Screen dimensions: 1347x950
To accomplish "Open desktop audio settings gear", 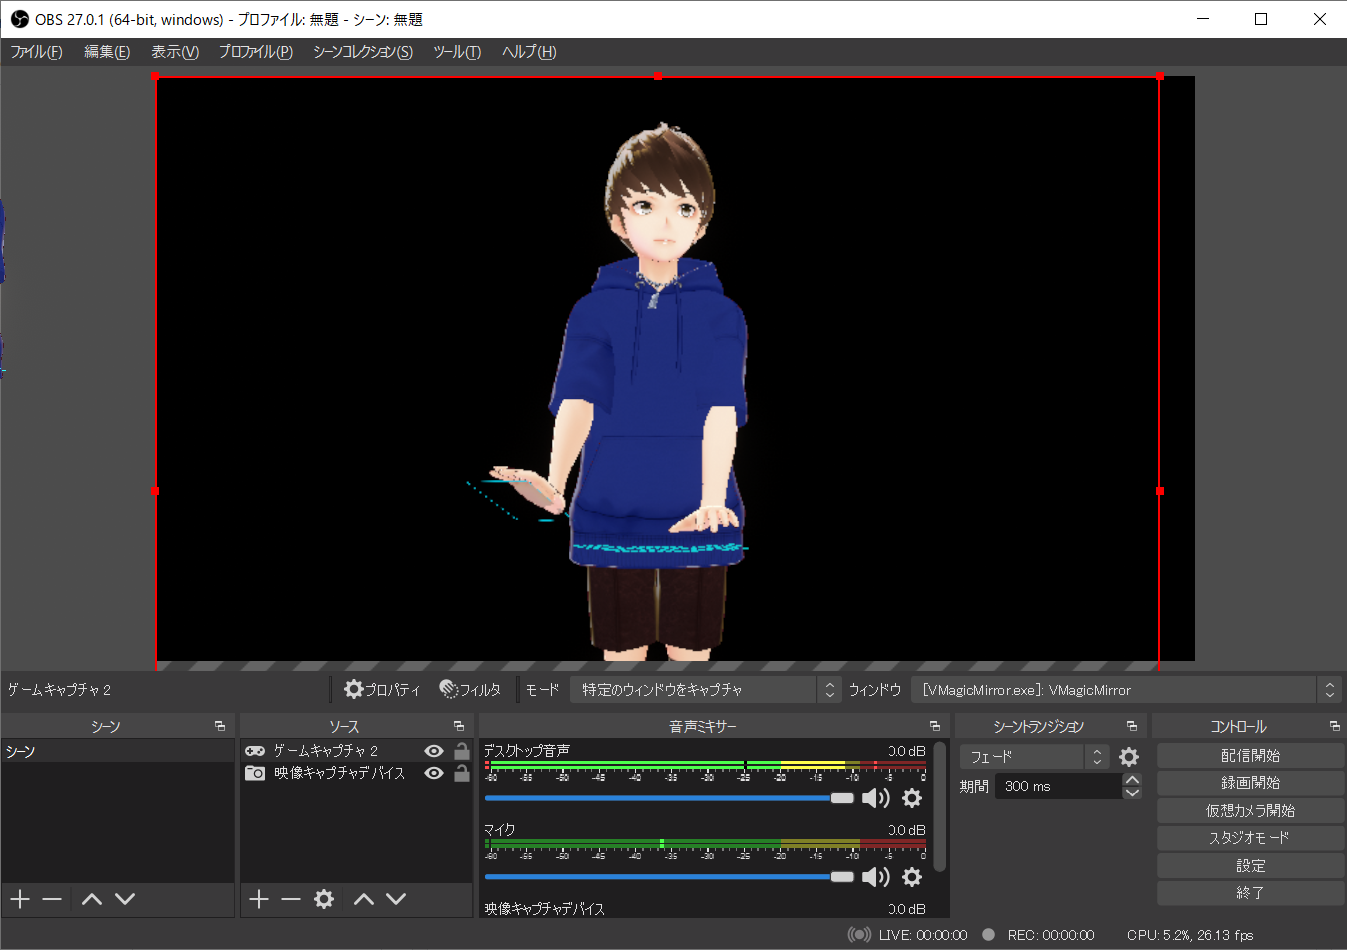I will tap(912, 798).
